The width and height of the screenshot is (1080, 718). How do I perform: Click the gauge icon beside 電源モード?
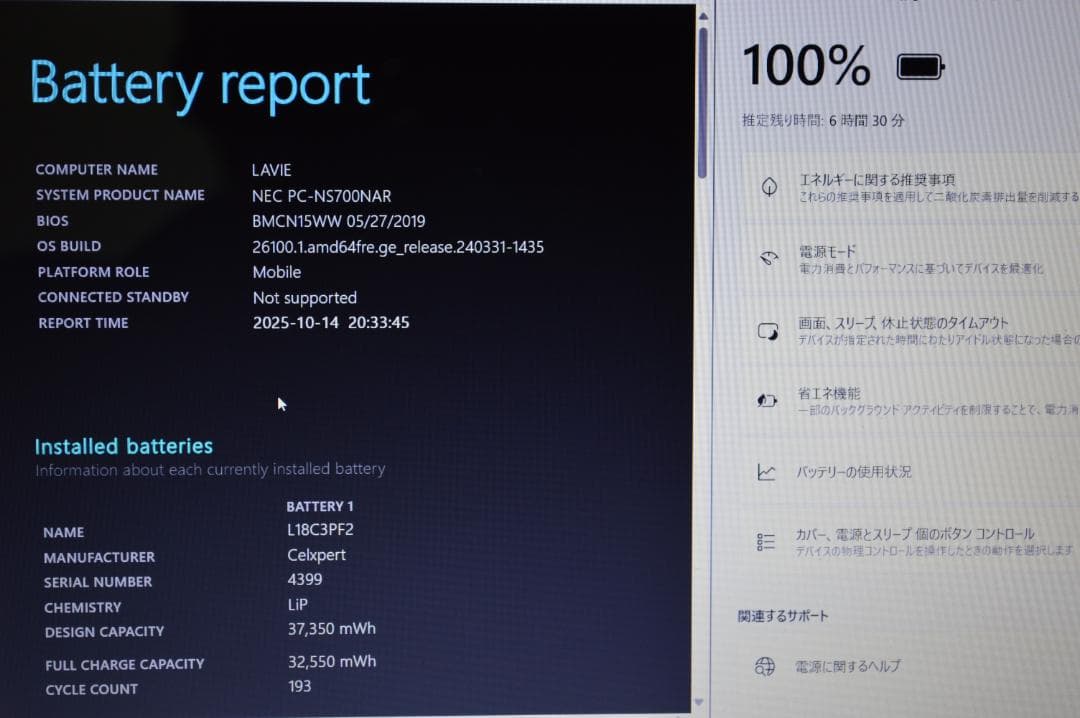click(x=768, y=259)
